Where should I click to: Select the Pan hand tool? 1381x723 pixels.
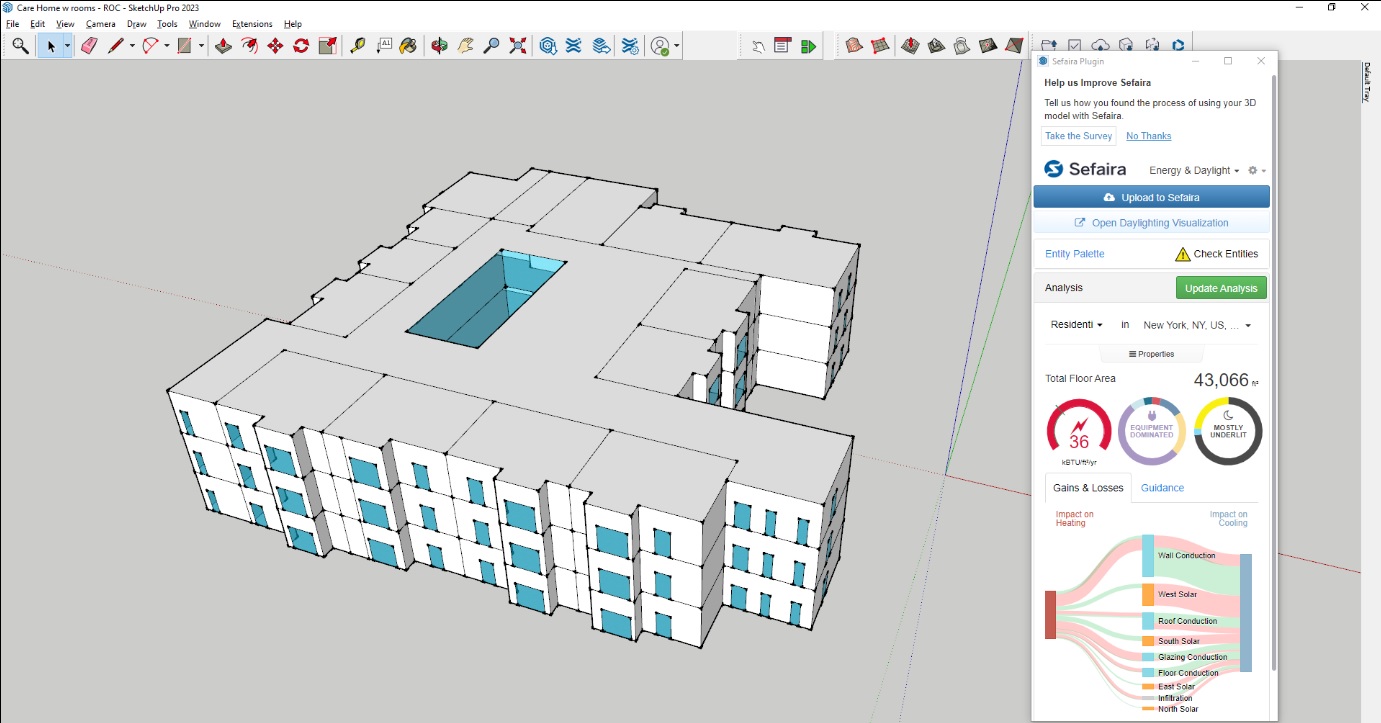click(465, 46)
